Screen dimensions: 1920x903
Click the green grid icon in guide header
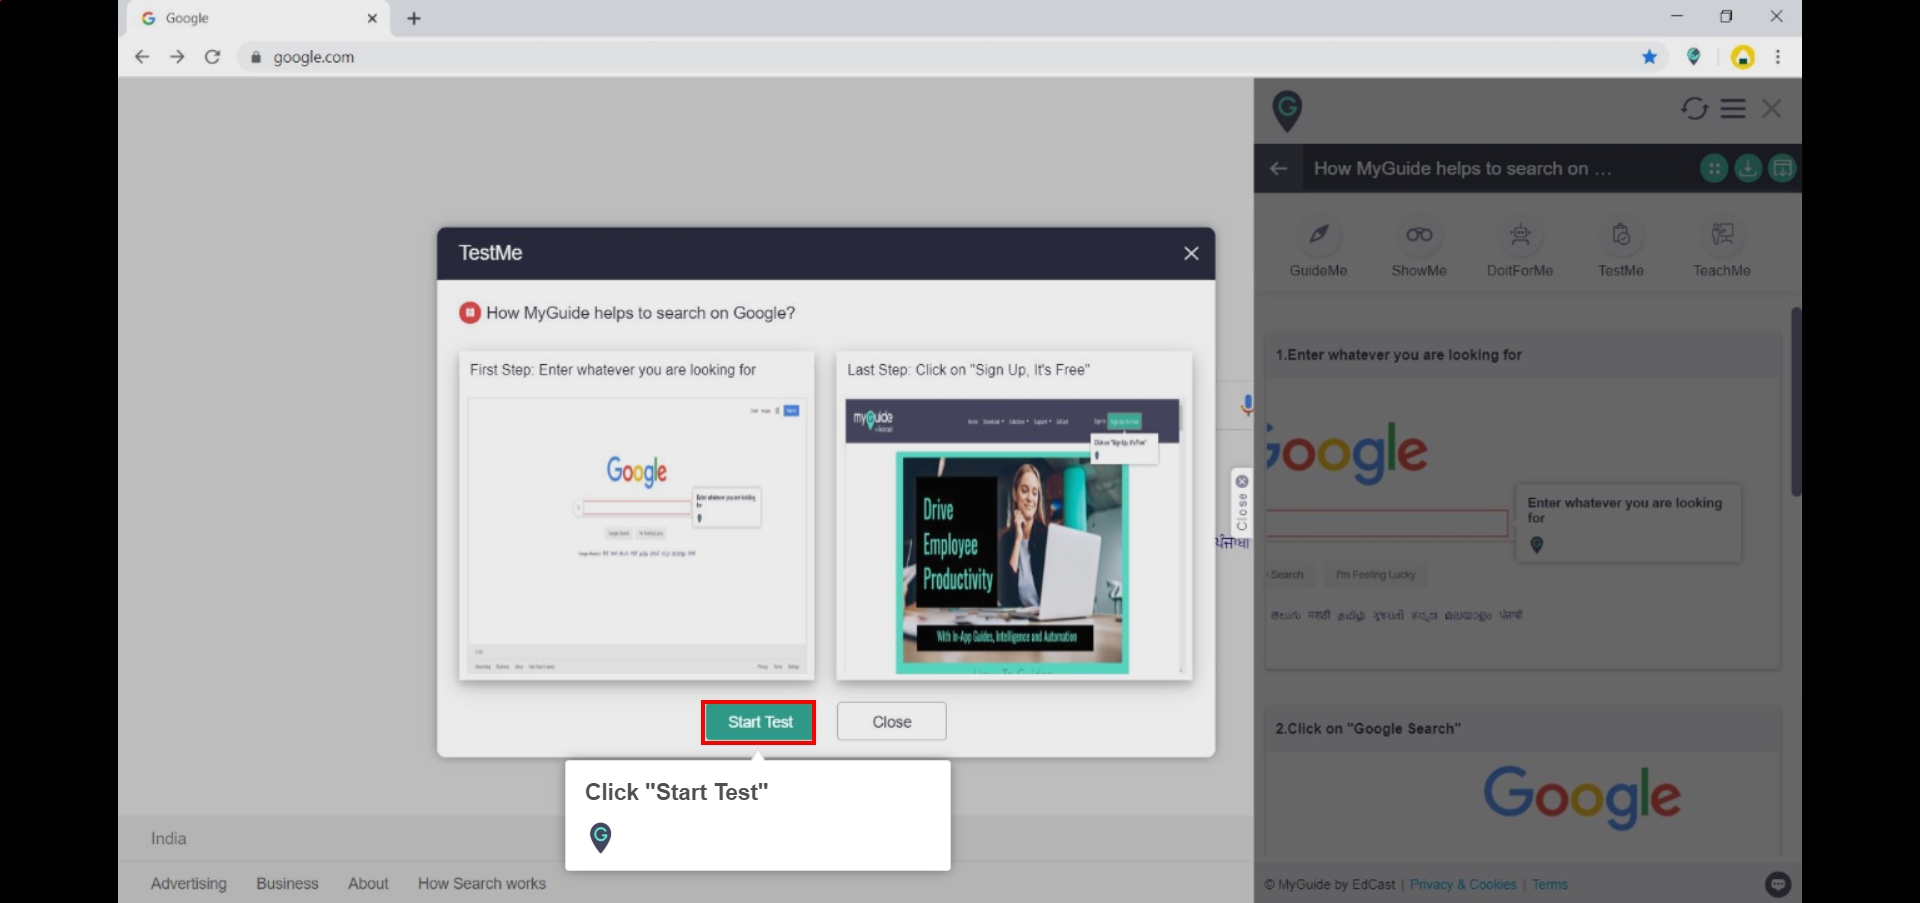point(1714,169)
